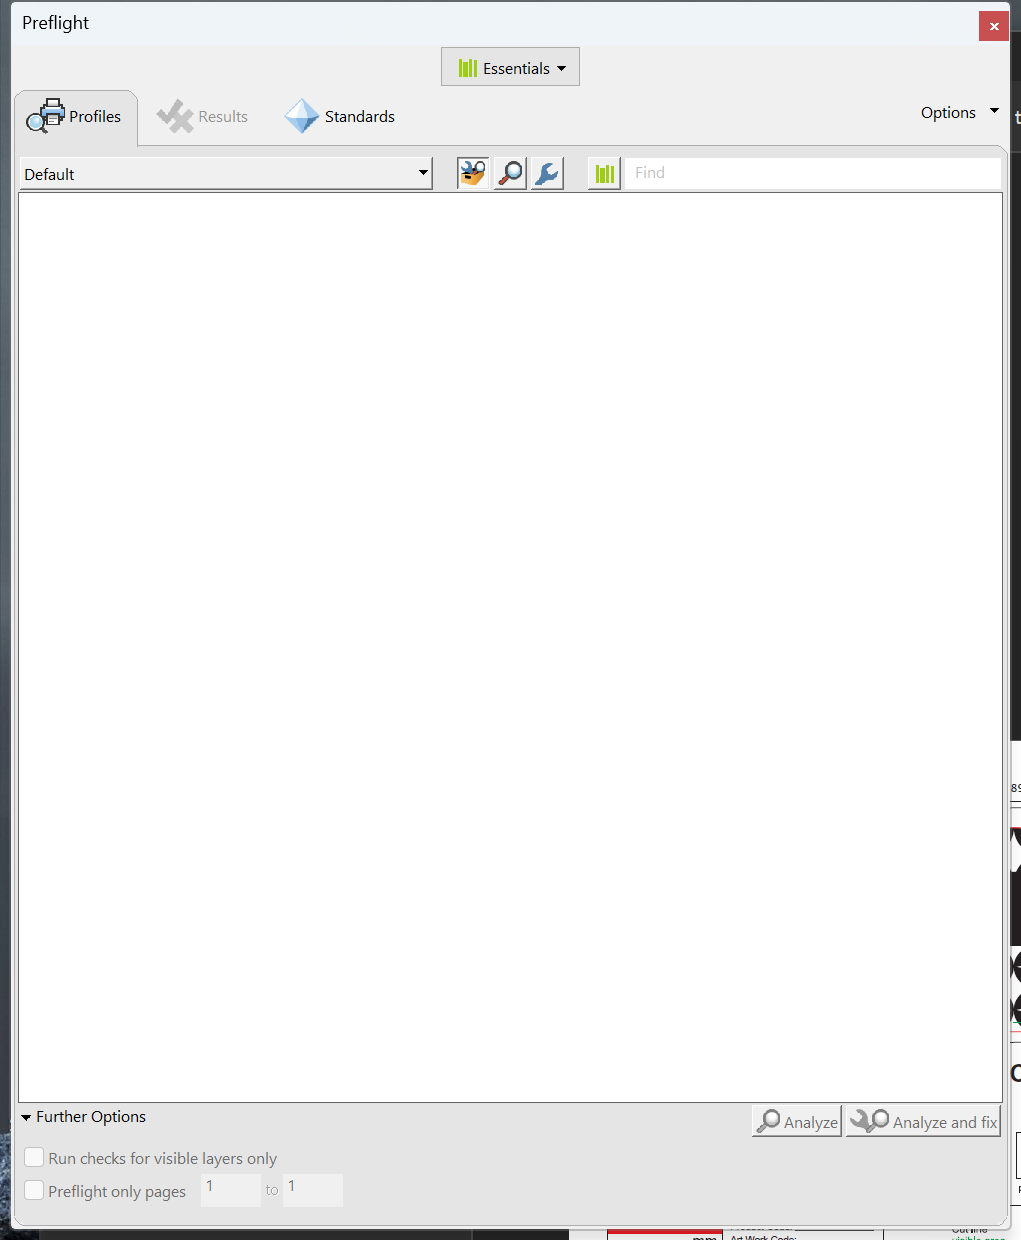This screenshot has height=1240, width=1021.
Task: Open the Essentials view selector
Action: coord(510,67)
